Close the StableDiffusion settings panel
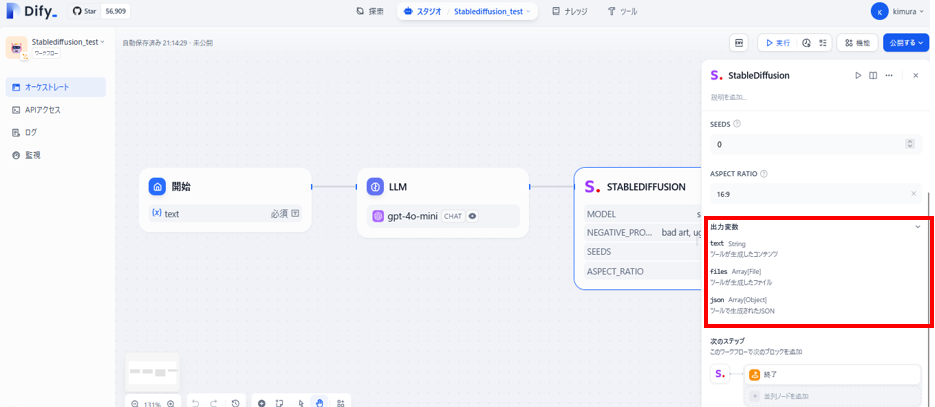 pyautogui.click(x=916, y=76)
